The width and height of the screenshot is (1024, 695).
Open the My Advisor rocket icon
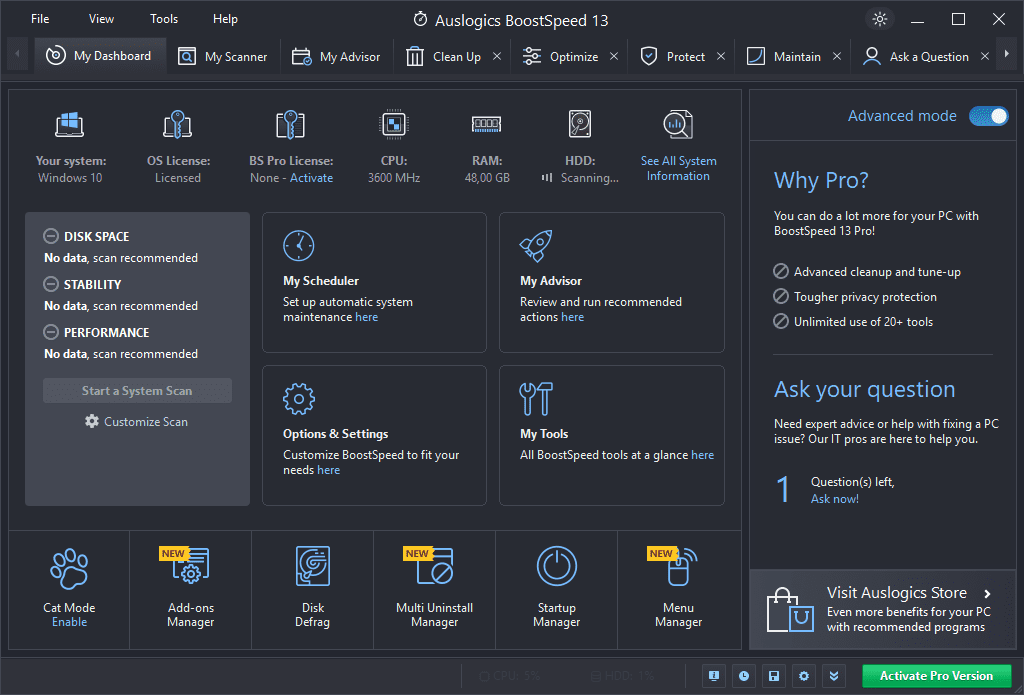536,246
